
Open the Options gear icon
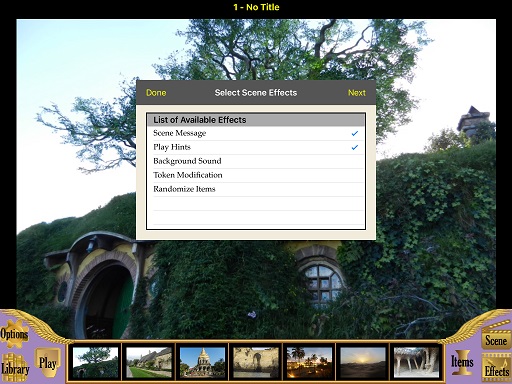pyautogui.click(x=14, y=334)
